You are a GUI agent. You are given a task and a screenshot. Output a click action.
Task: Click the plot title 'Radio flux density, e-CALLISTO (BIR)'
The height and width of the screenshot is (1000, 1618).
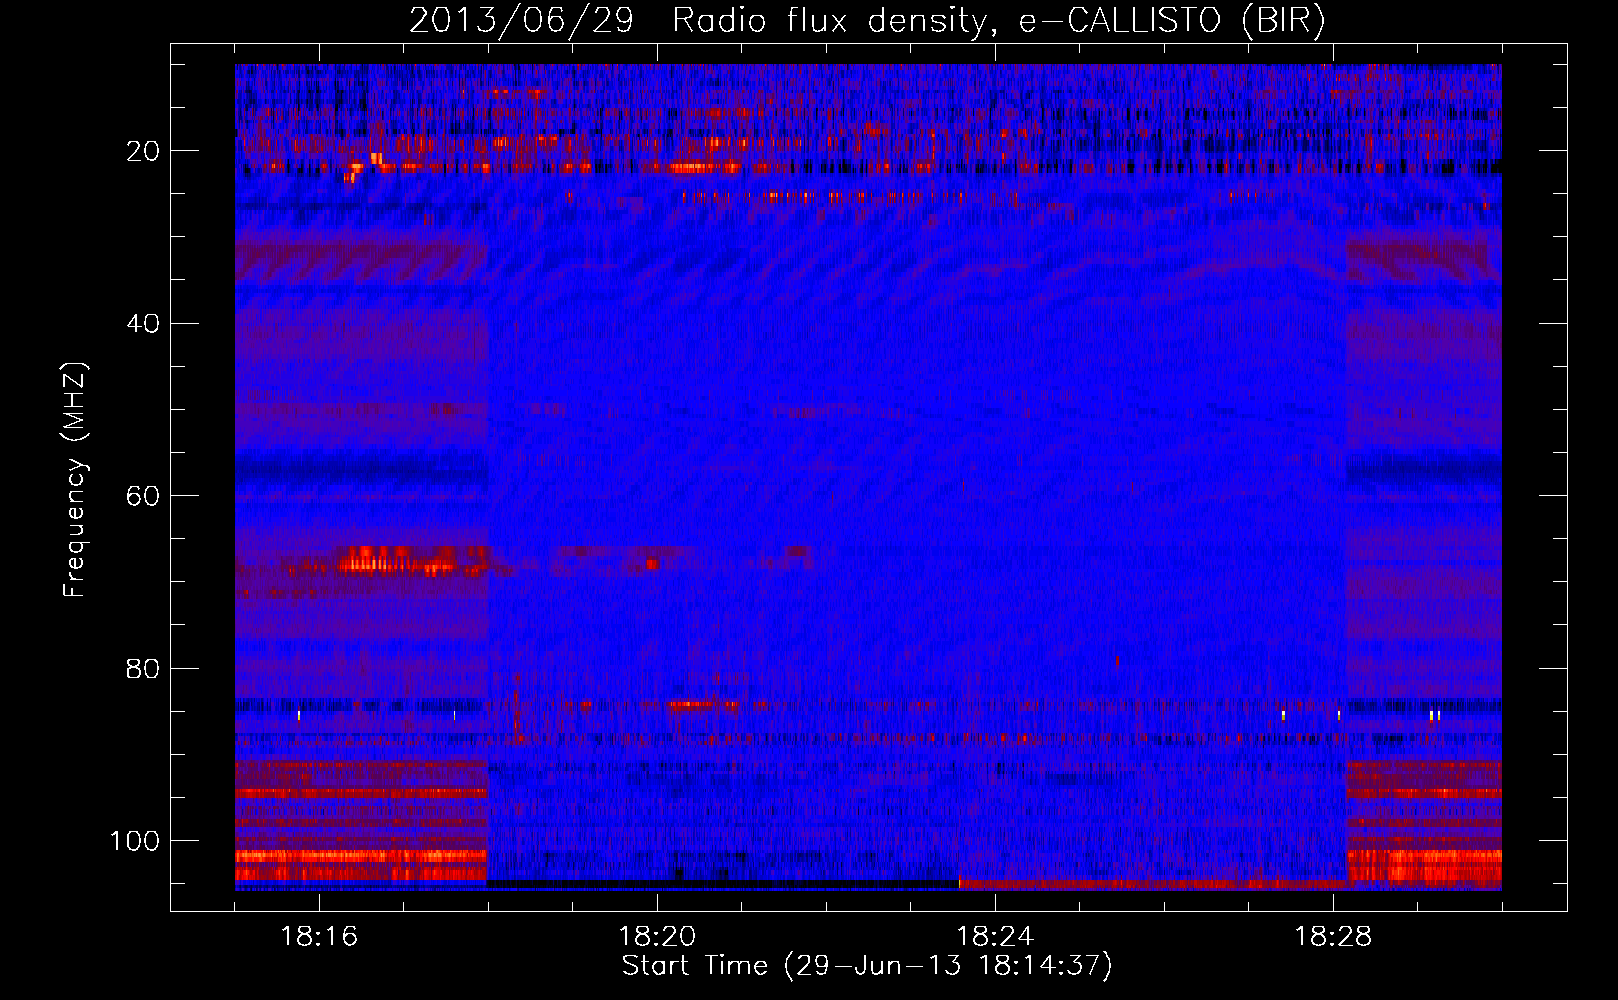coord(999,20)
